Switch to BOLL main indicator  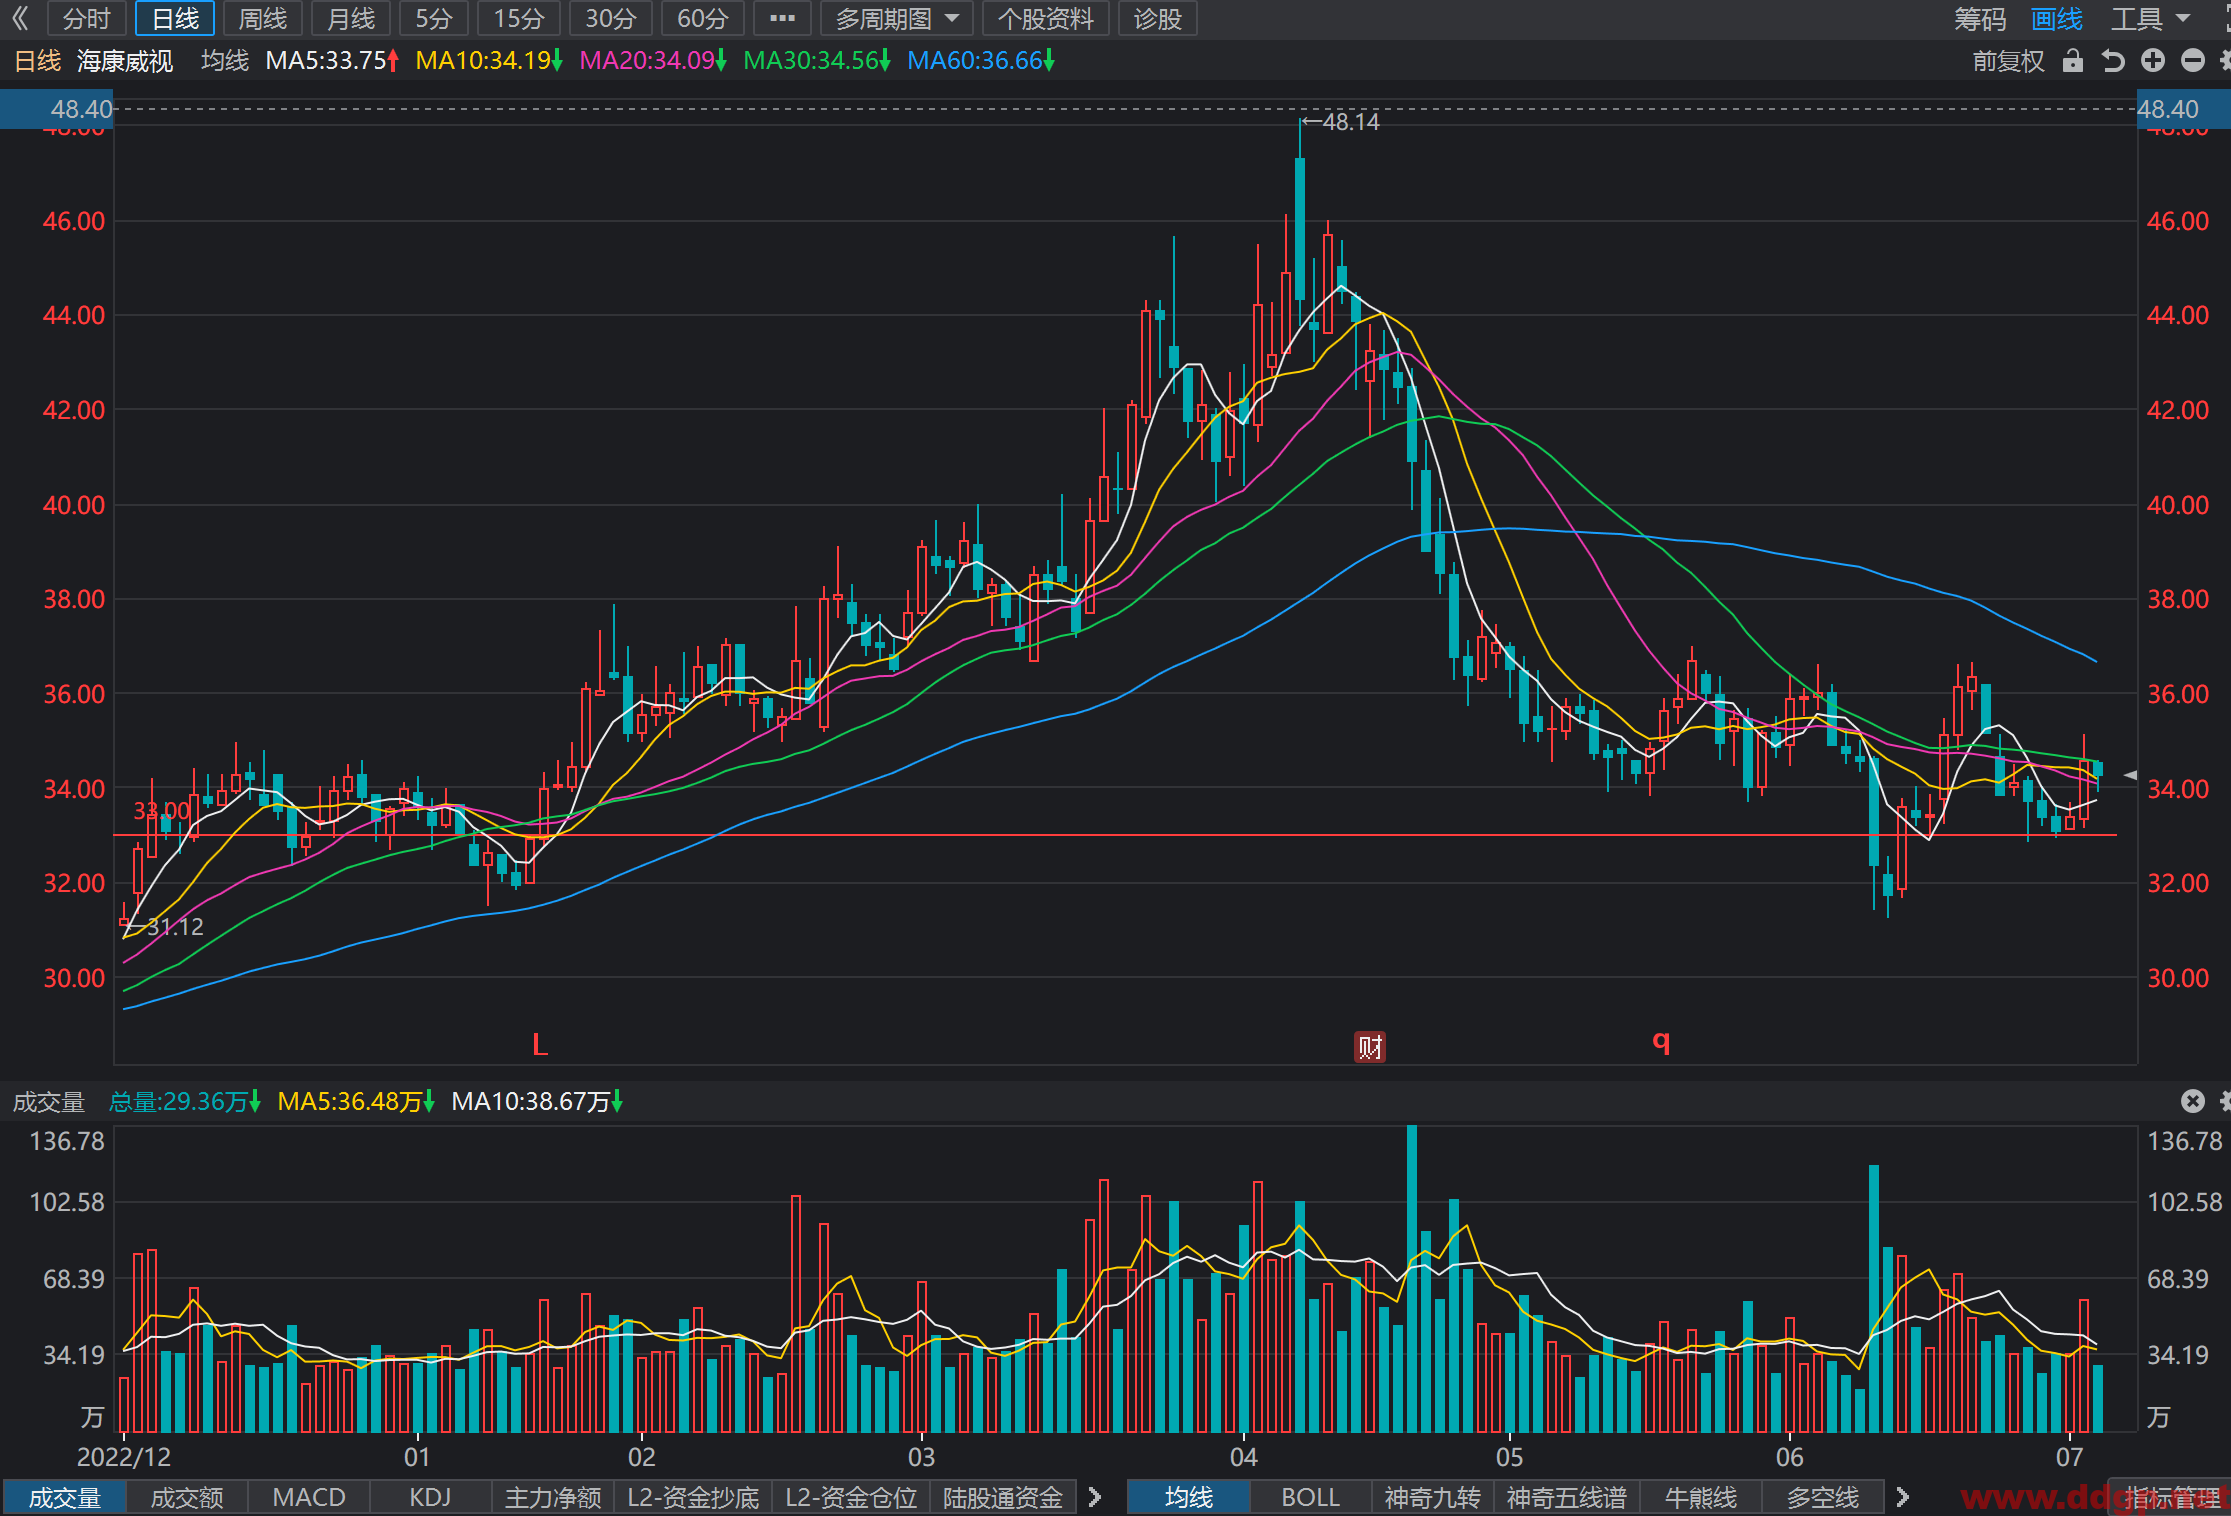1311,1497
